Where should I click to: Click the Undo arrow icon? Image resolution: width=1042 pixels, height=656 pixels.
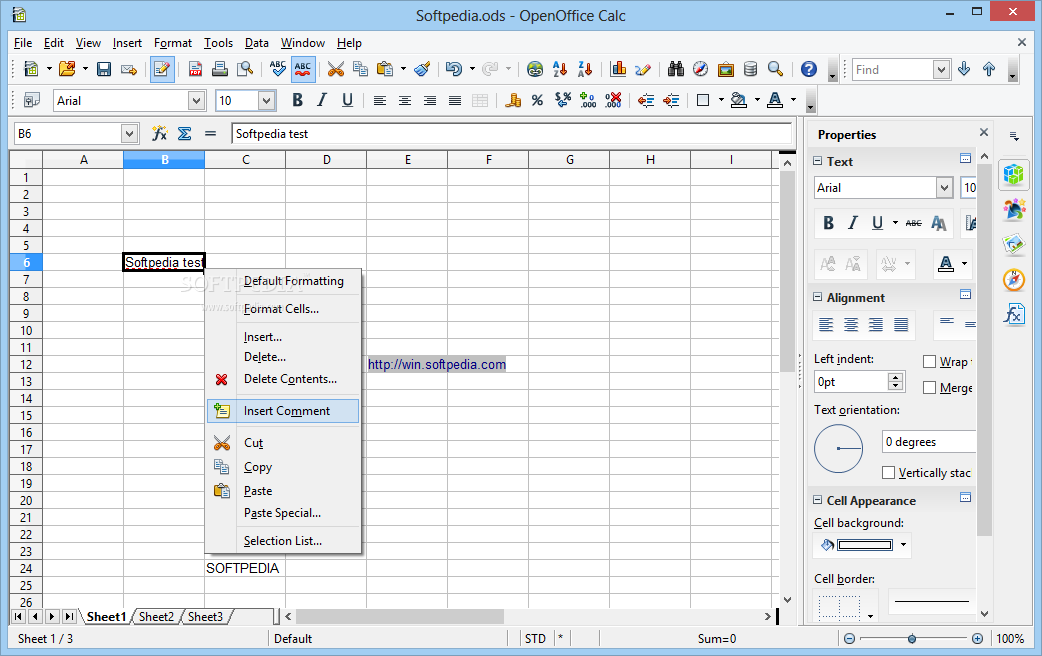pyautogui.click(x=454, y=69)
